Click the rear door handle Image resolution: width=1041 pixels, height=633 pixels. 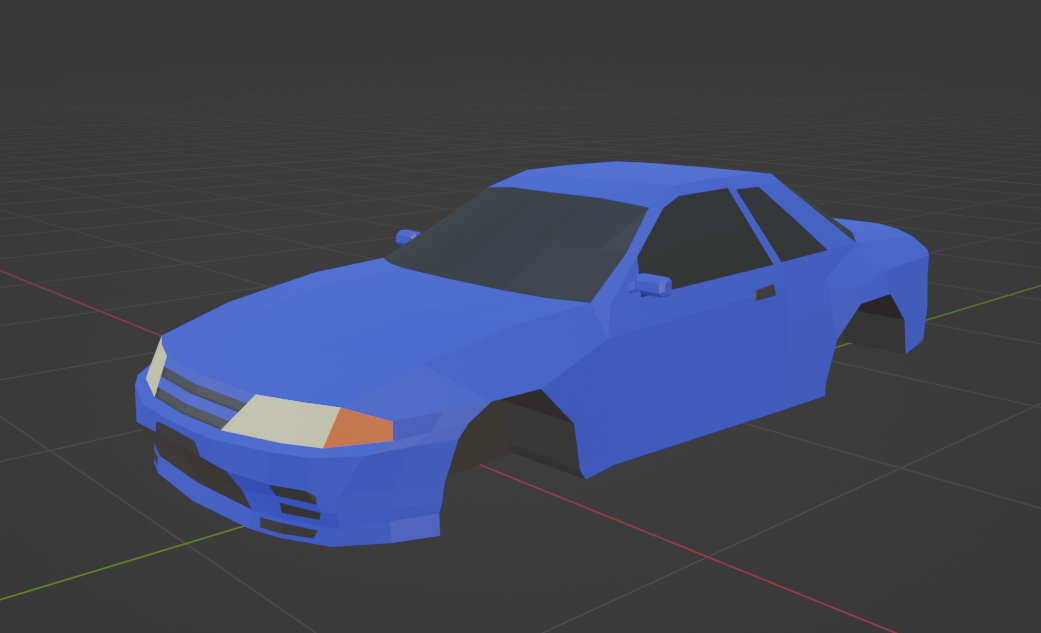click(x=764, y=294)
